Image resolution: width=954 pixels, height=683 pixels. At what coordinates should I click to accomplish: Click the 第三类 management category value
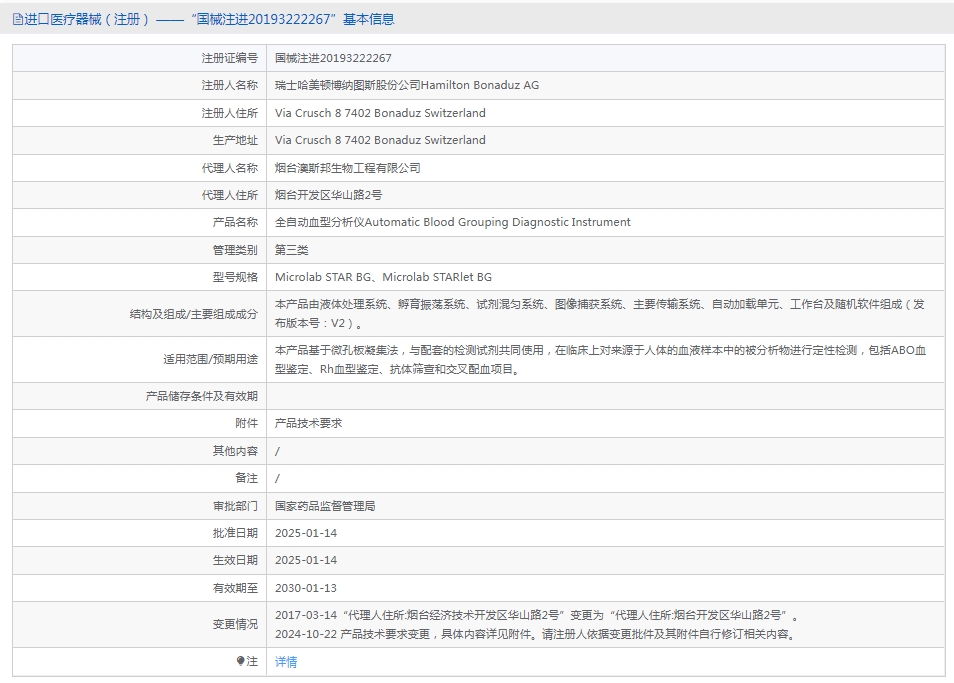pos(292,250)
